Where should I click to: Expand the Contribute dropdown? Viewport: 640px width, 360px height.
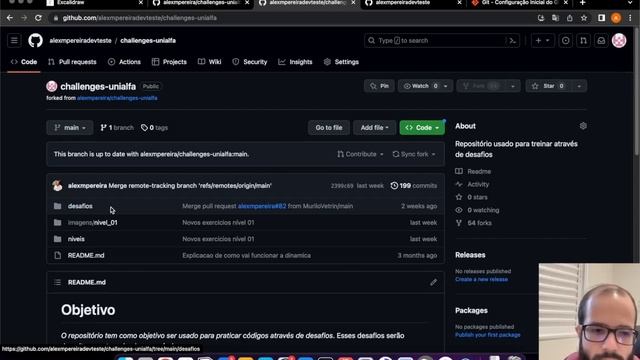coord(360,154)
